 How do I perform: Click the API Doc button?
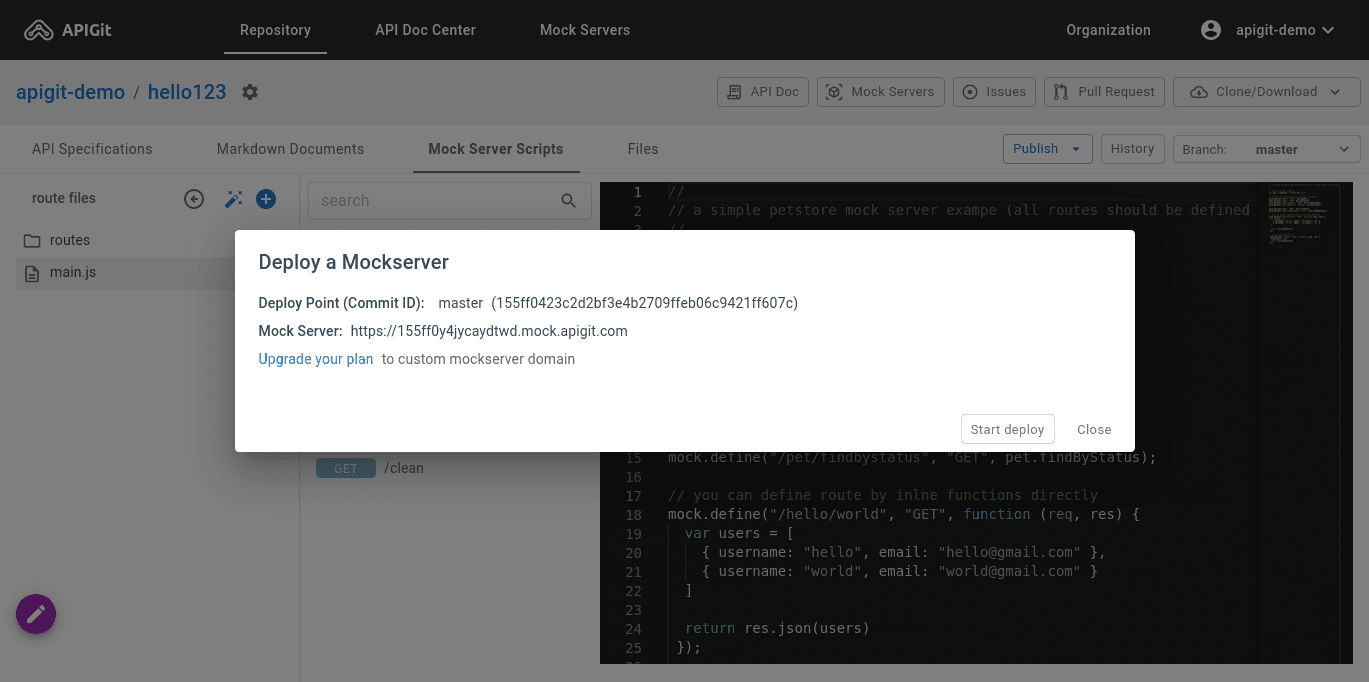[x=763, y=92]
